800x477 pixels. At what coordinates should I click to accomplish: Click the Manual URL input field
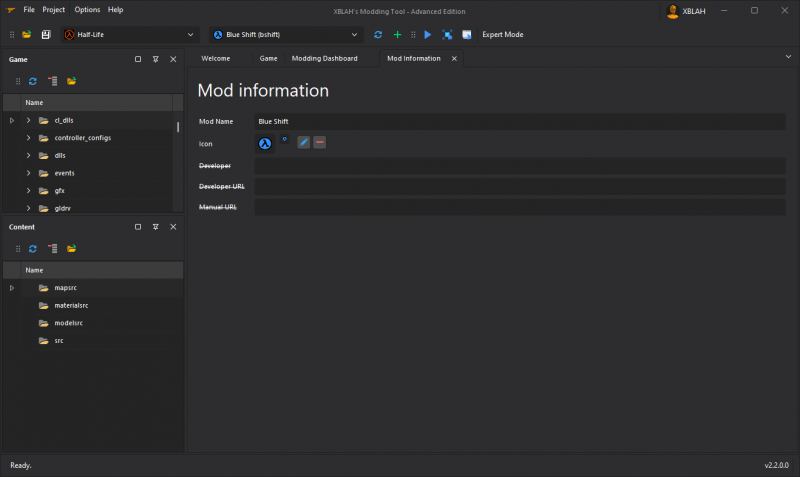click(x=520, y=207)
